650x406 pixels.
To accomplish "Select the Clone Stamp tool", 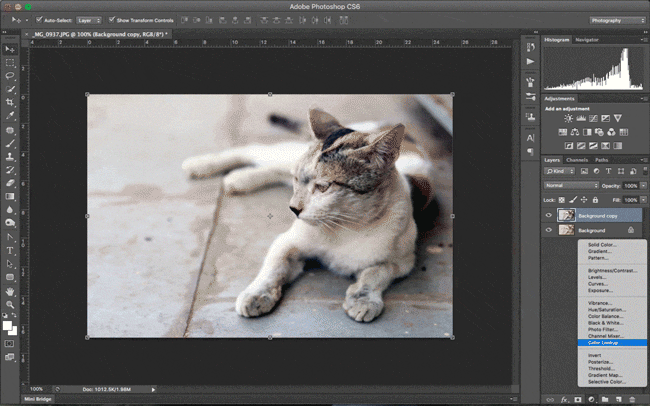I will point(10,157).
